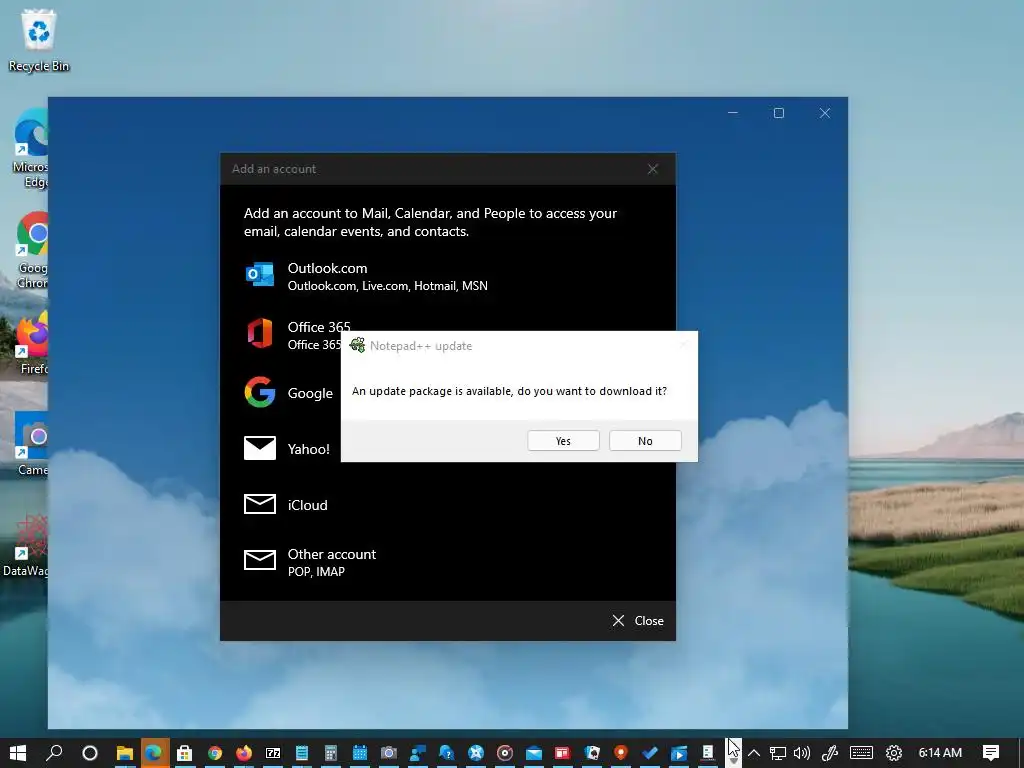Launch Solitaire from the taskbar
This screenshot has width=1024, height=768.
[592, 753]
